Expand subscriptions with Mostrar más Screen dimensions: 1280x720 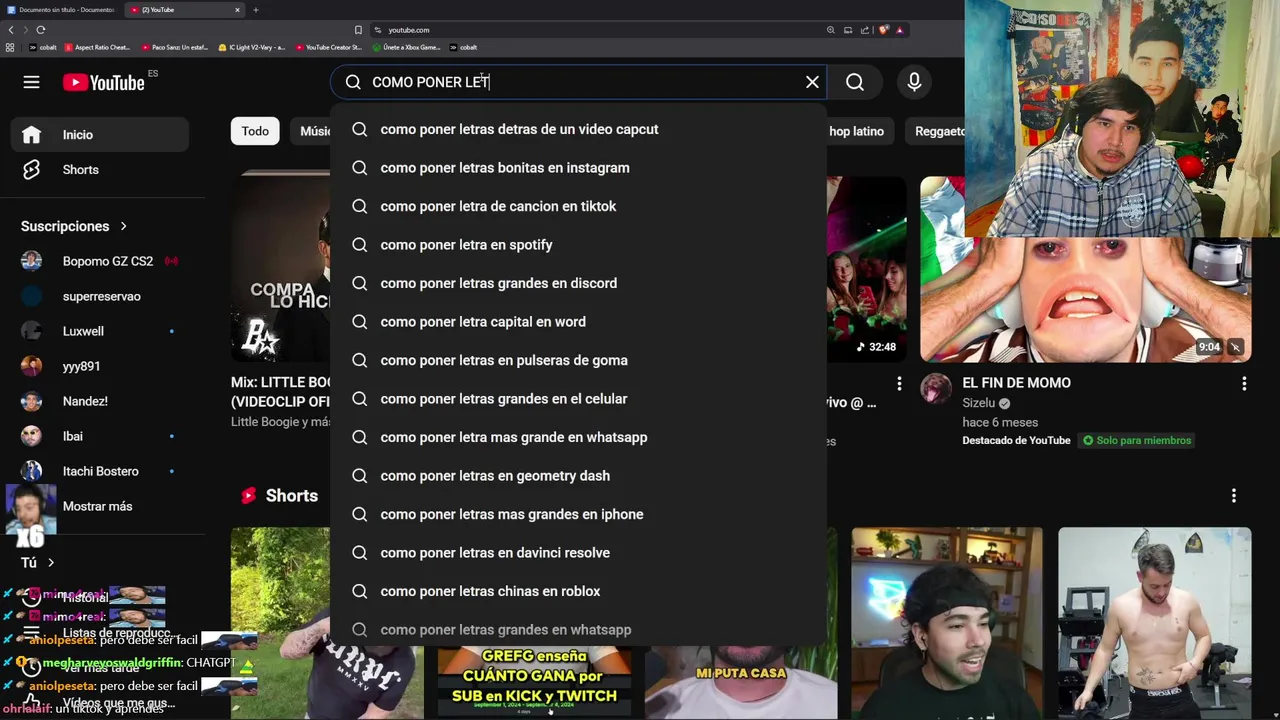(99, 506)
